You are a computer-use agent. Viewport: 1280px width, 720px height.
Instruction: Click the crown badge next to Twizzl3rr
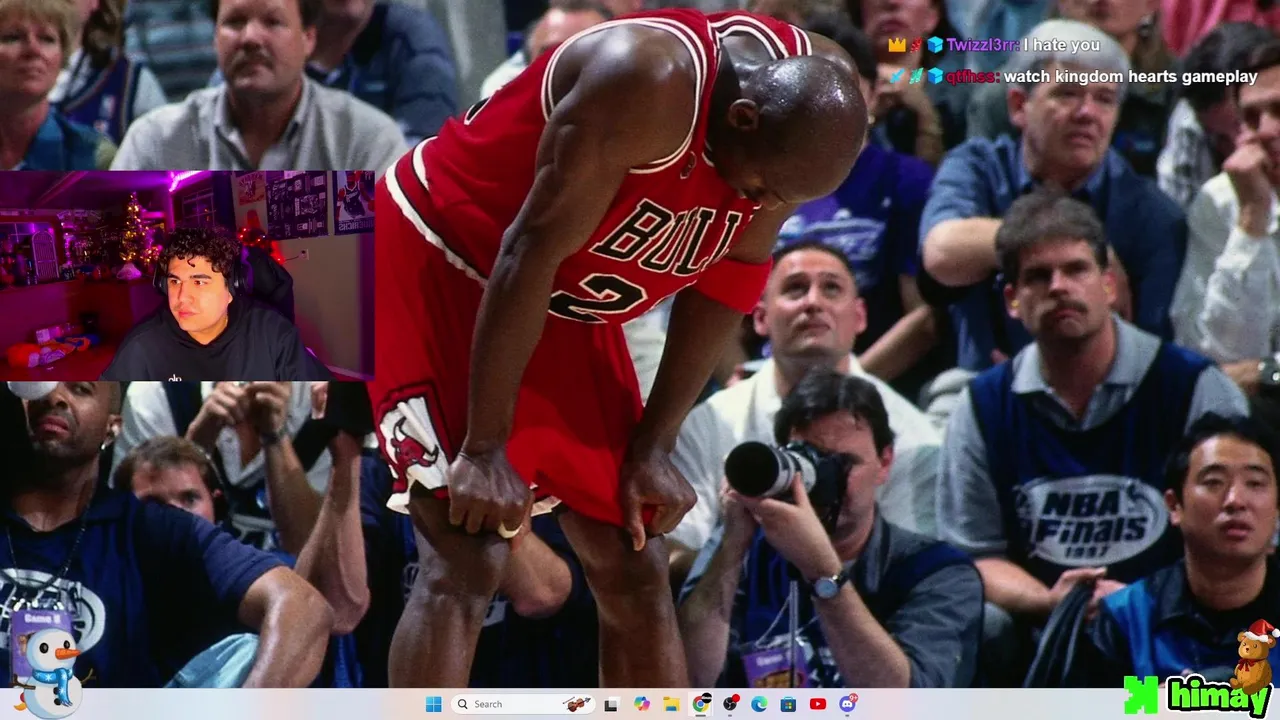(896, 45)
